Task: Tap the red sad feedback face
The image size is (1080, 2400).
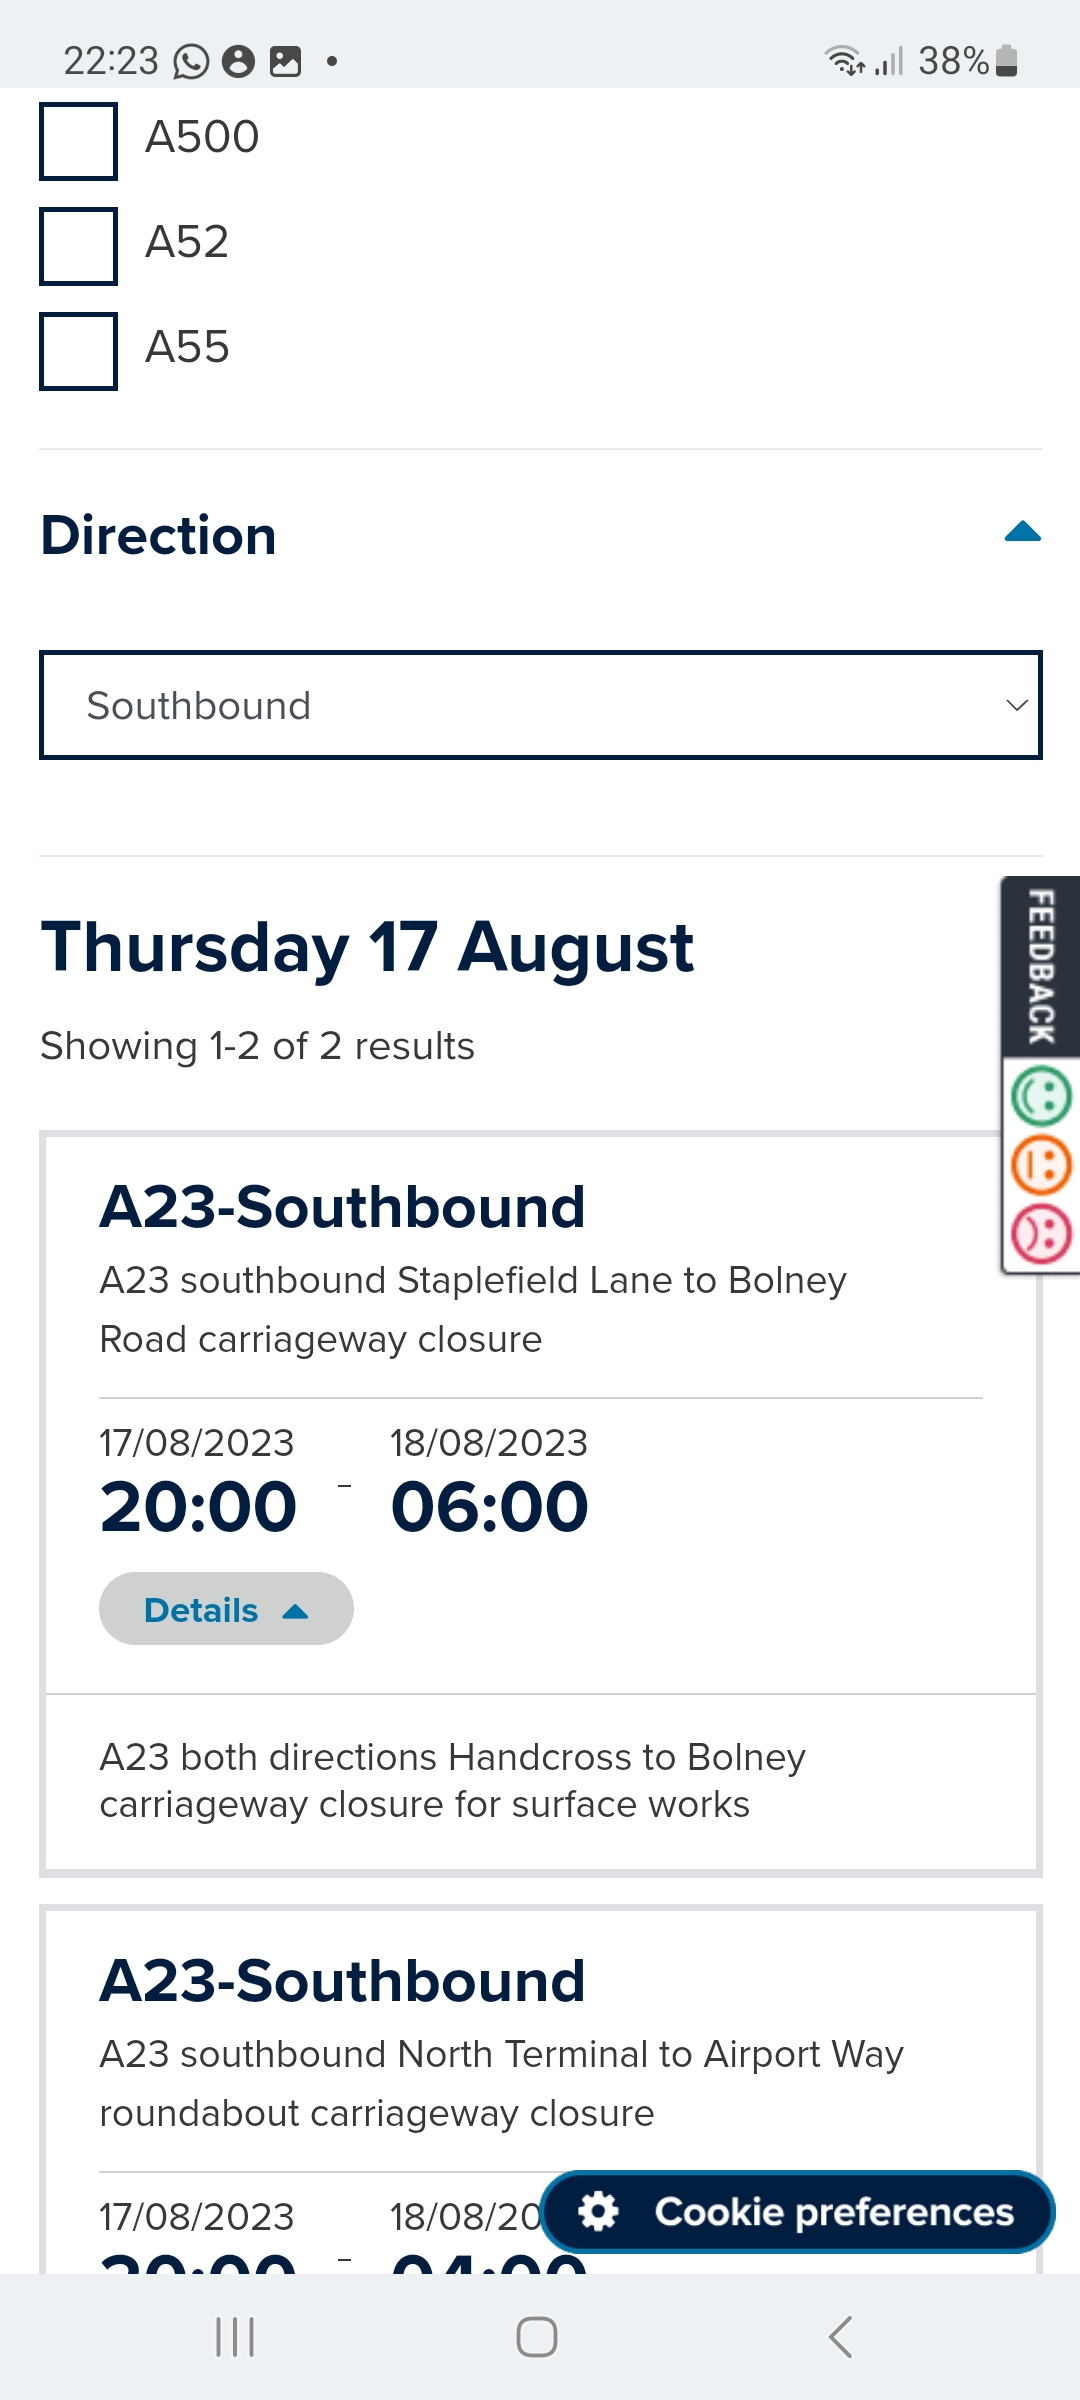Action: pos(1041,1235)
